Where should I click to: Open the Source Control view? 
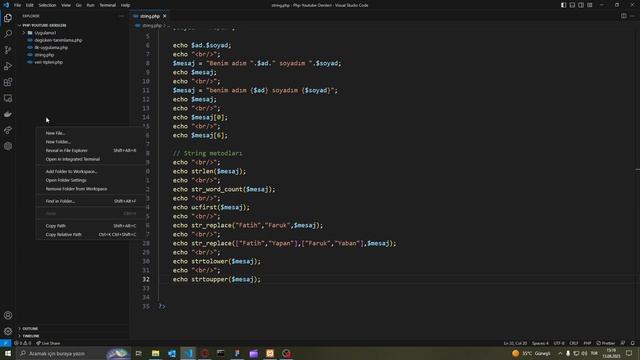click(x=8, y=50)
